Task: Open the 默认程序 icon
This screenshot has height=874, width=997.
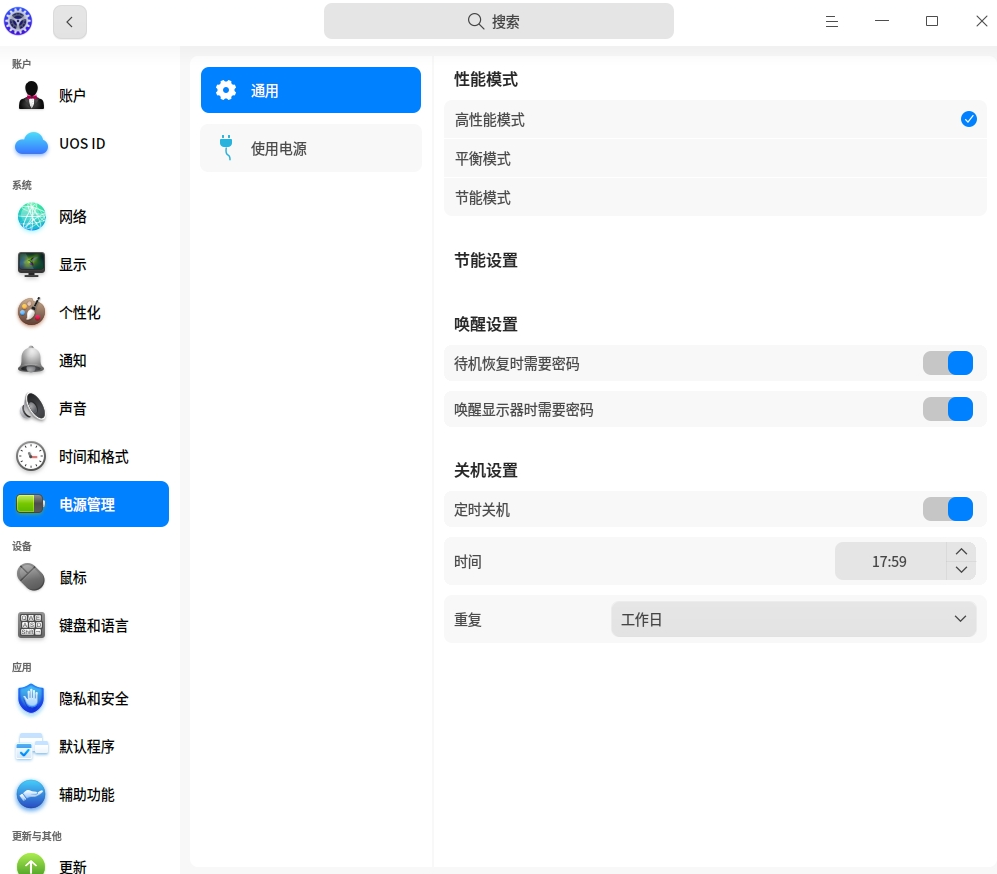Action: pyautogui.click(x=31, y=746)
